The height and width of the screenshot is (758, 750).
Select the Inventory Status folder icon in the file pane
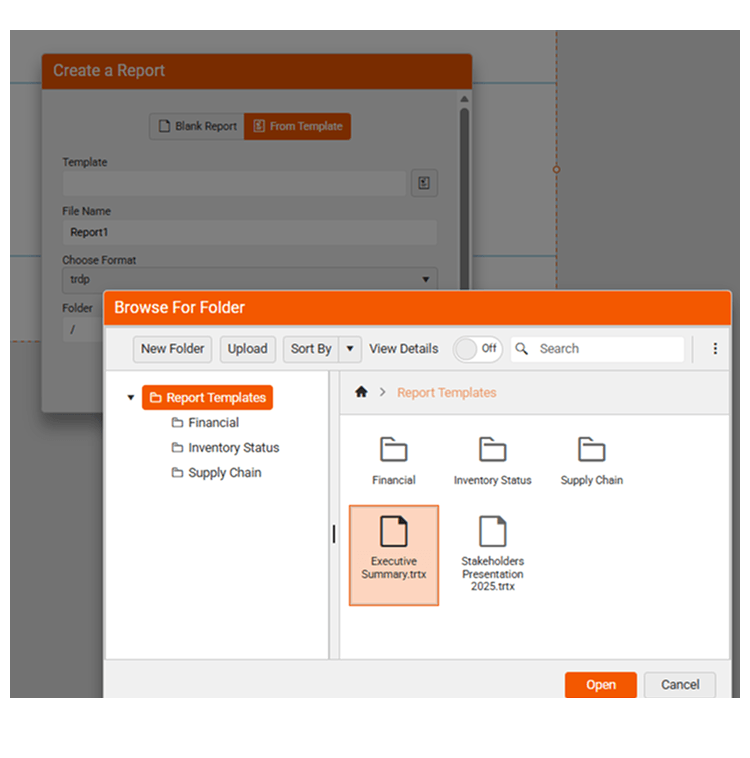[x=492, y=450]
